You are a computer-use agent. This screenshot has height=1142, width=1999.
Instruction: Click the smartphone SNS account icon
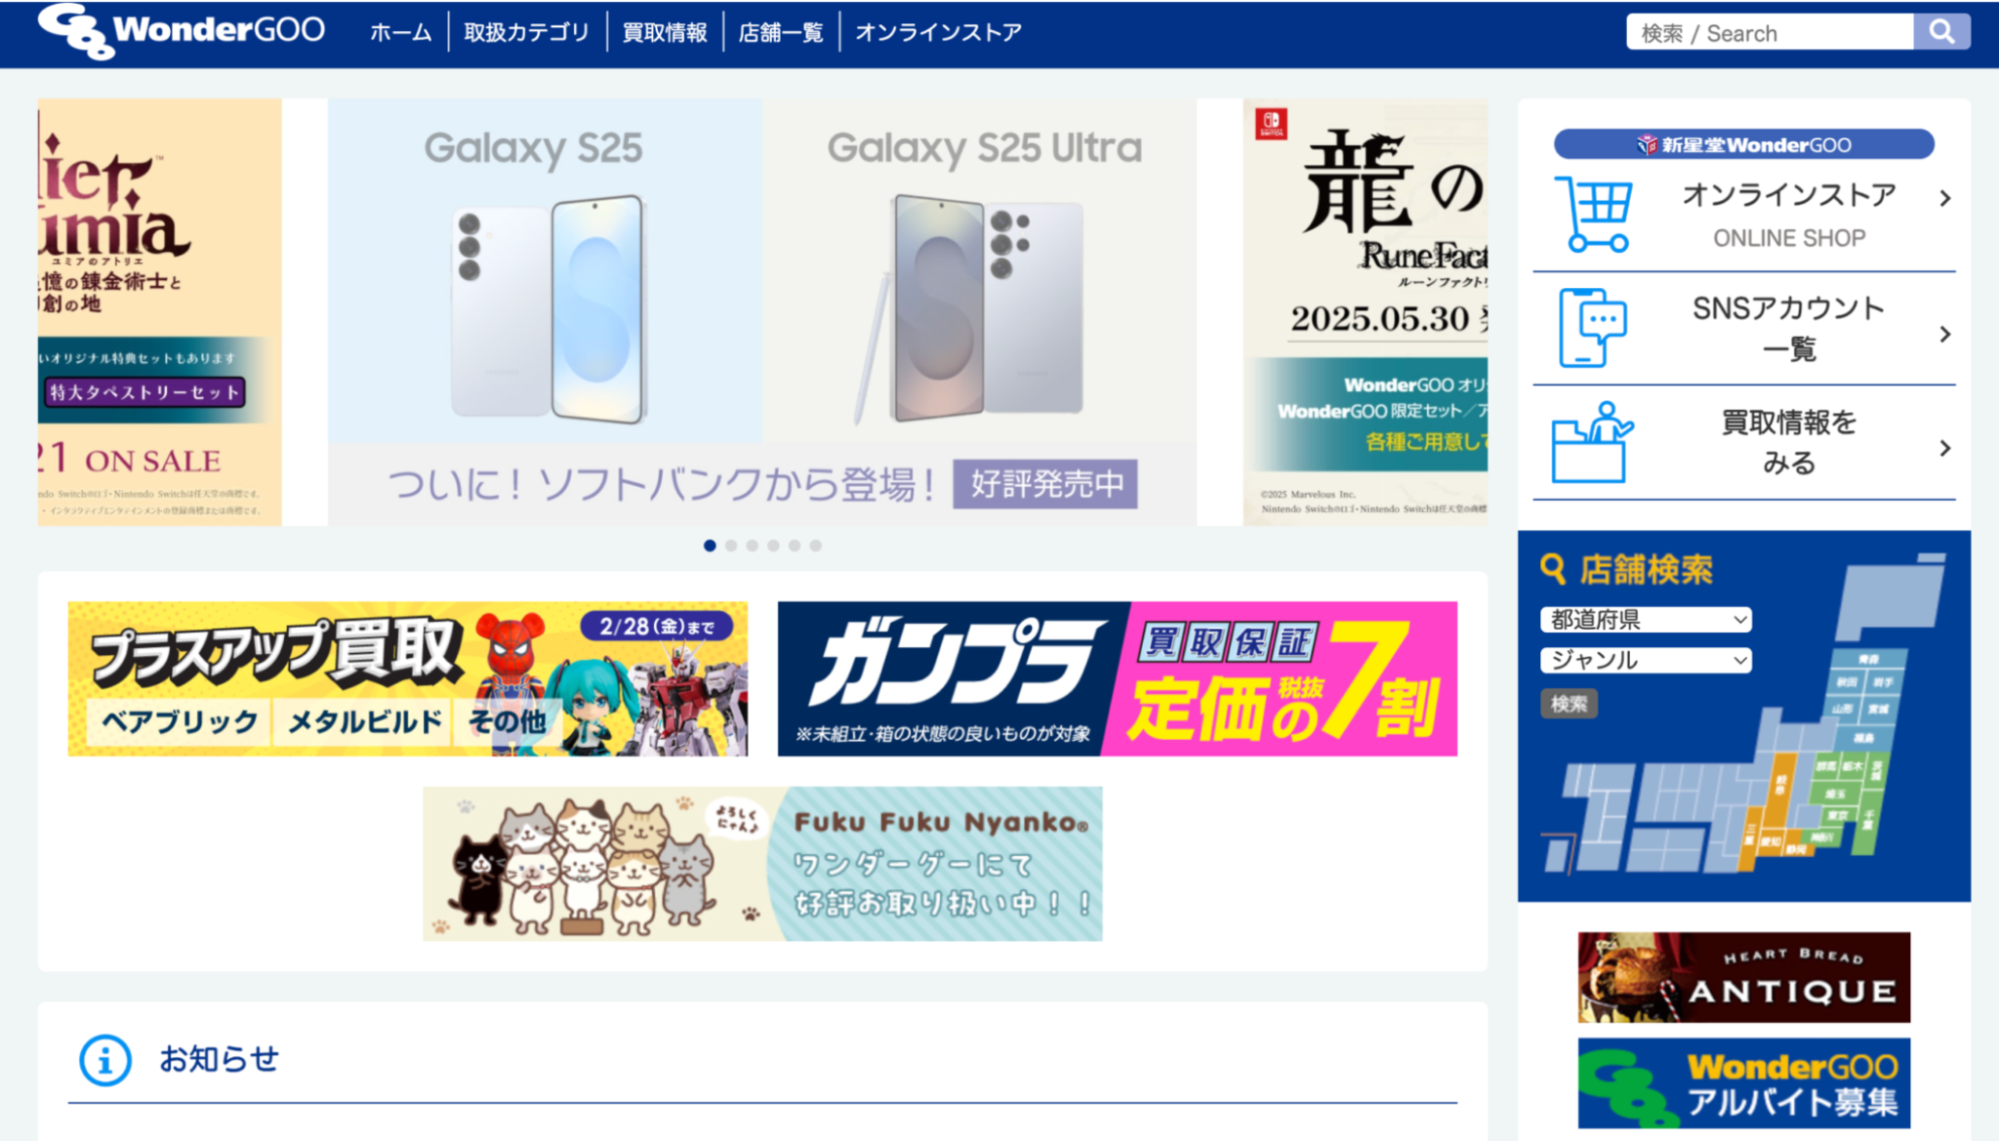click(x=1592, y=327)
